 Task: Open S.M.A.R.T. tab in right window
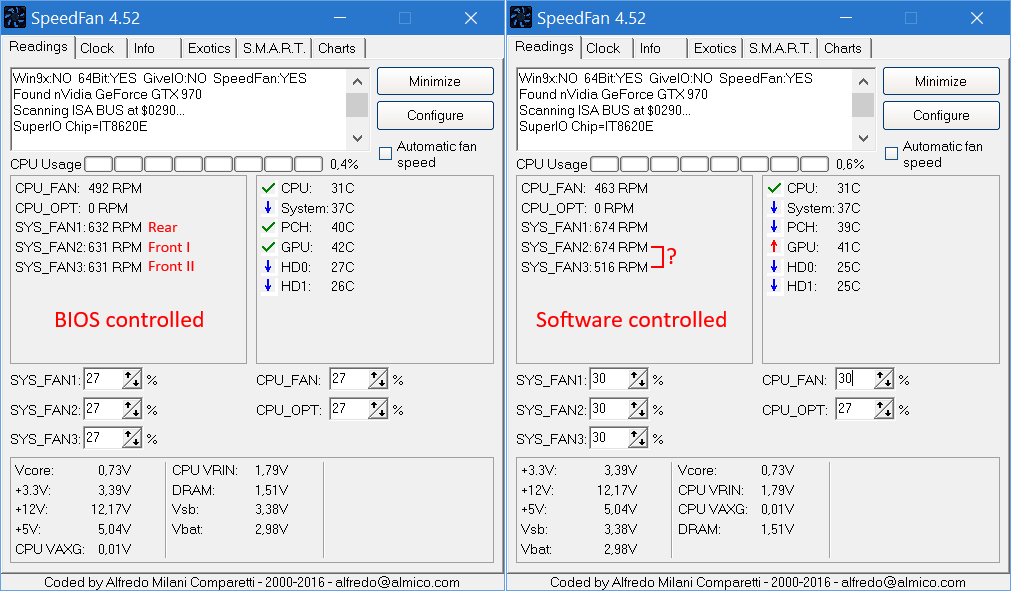point(780,48)
